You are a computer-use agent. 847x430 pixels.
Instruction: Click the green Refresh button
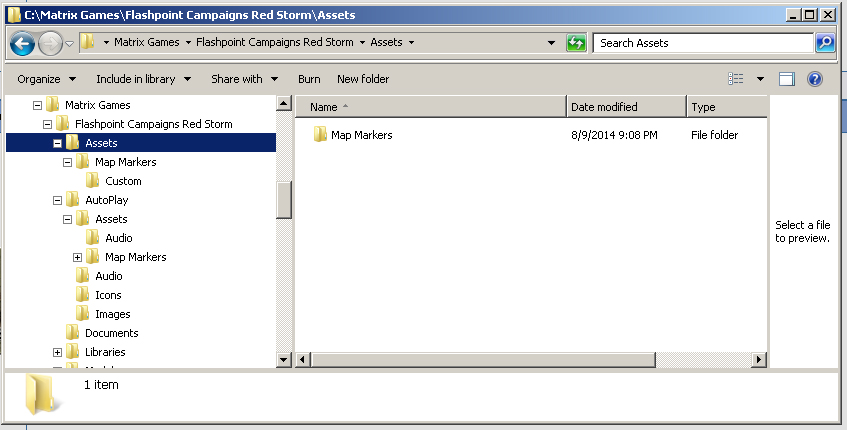tap(576, 43)
